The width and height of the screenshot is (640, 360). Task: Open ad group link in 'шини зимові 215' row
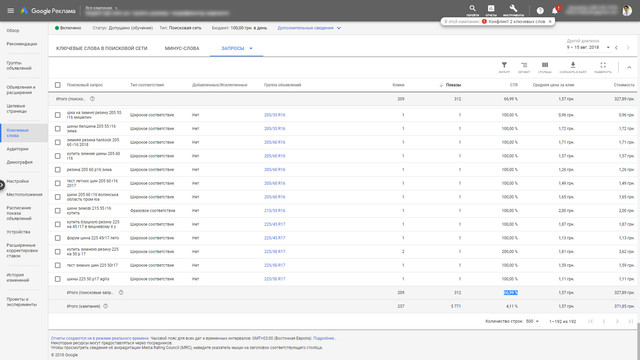coord(275,211)
